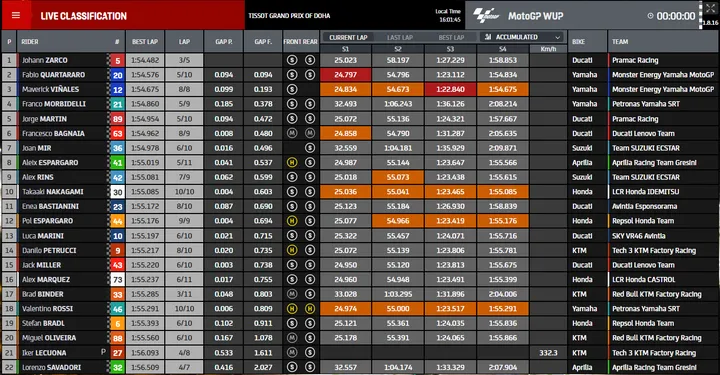Click number 73 badge for Alex Marquez
720x375 pixels.
[118, 280]
